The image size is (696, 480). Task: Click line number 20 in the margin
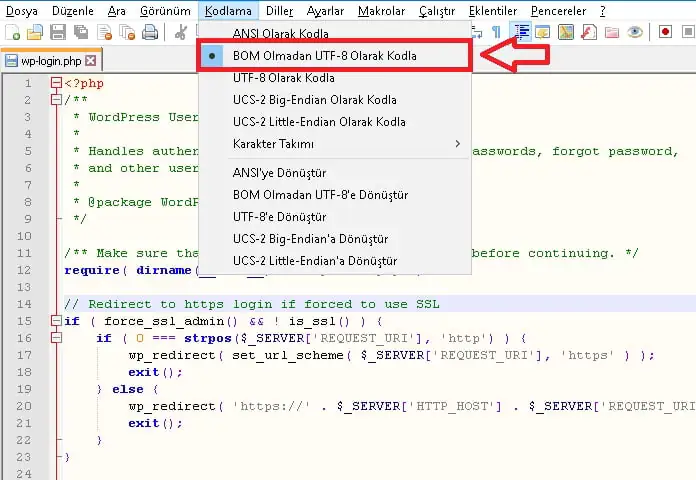coord(25,406)
